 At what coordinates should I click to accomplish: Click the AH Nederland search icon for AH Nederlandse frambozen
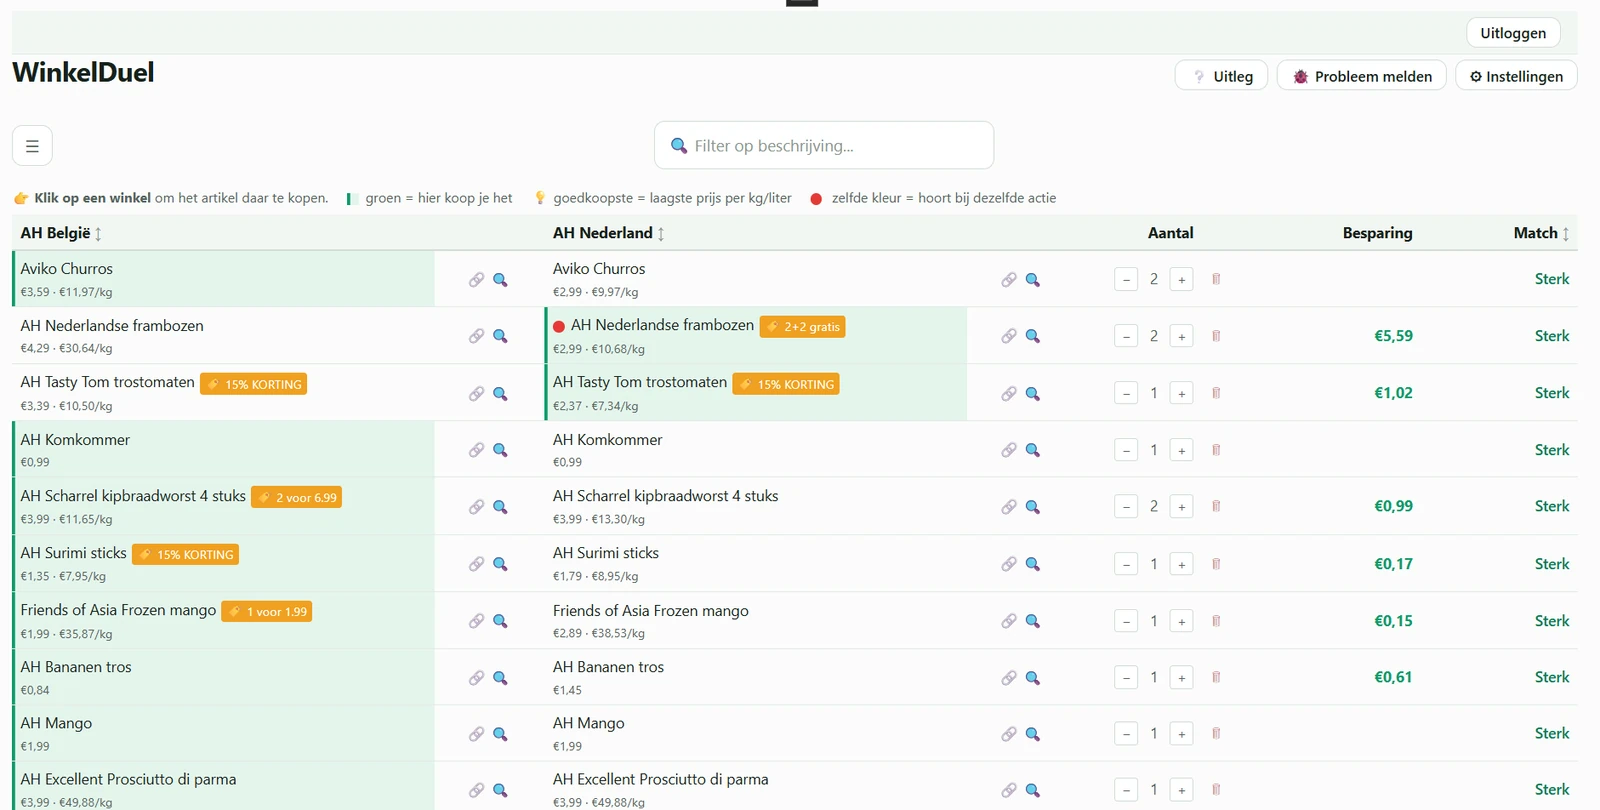[x=1033, y=336]
